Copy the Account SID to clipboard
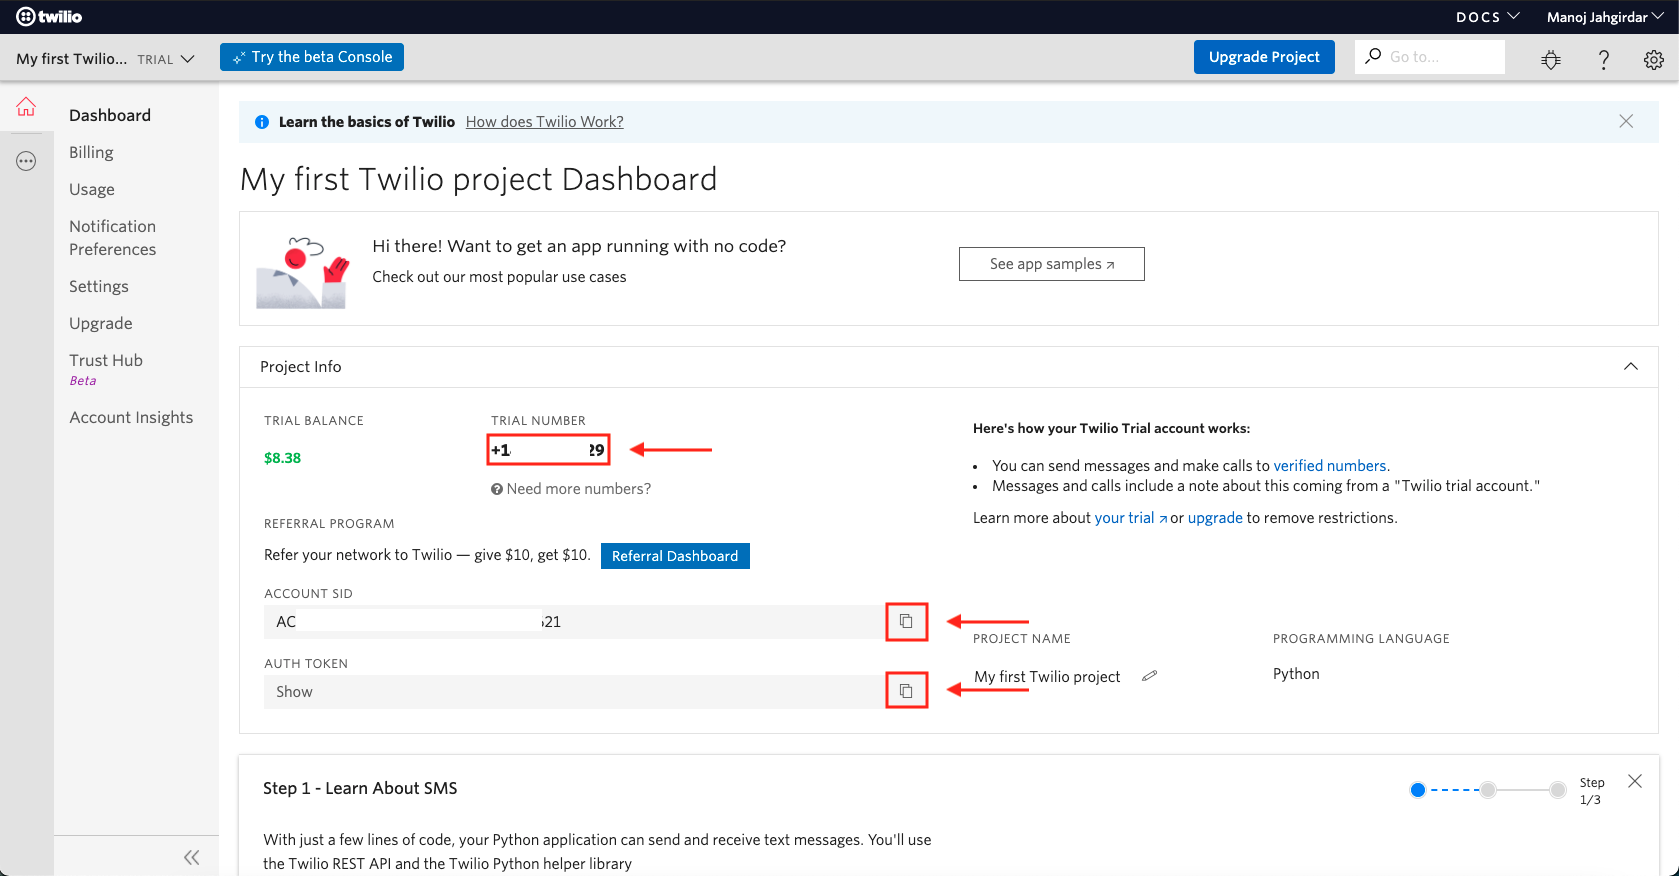Image resolution: width=1679 pixels, height=876 pixels. click(x=906, y=621)
